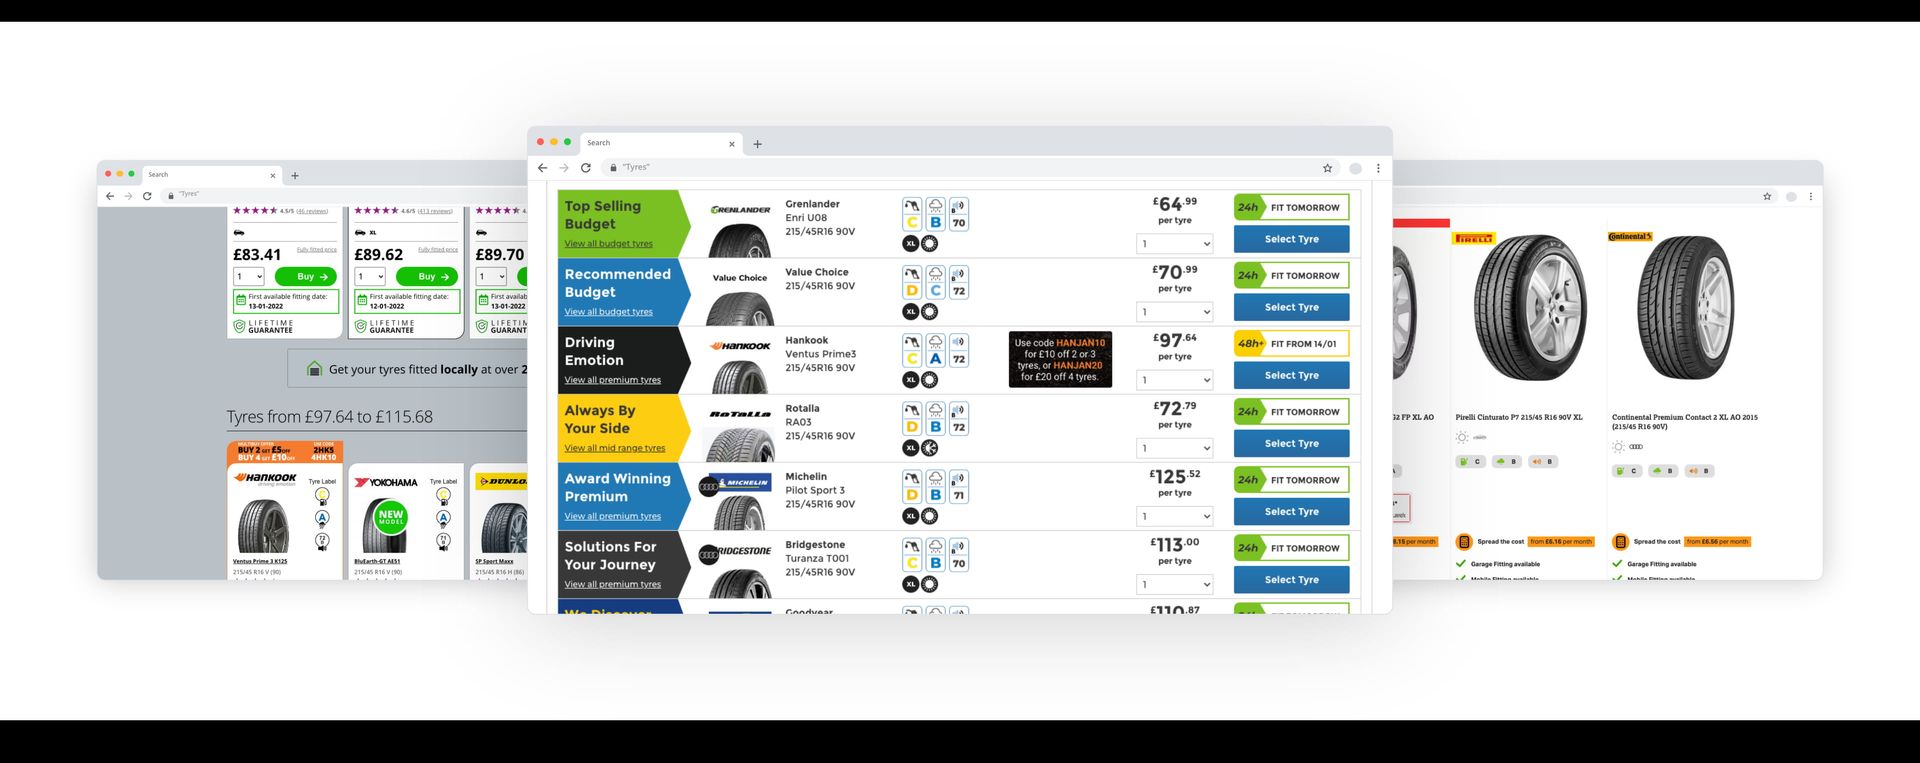Click the back arrow in the center browser window
Image resolution: width=1920 pixels, height=763 pixels.
point(542,168)
